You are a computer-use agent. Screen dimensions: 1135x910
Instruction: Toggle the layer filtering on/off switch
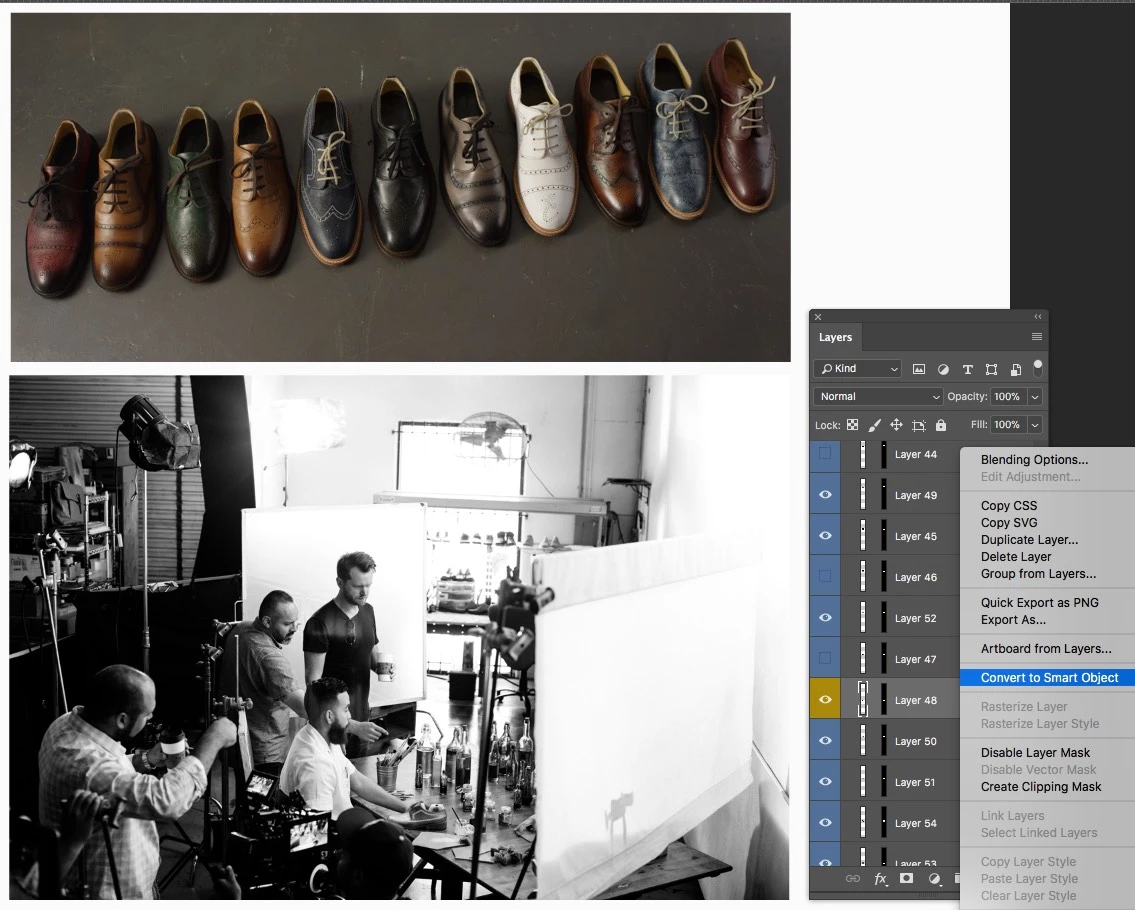pos(1037,368)
